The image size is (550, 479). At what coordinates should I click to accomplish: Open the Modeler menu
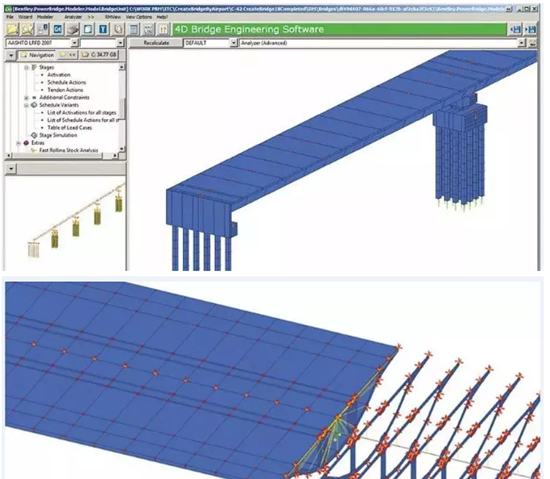click(45, 17)
